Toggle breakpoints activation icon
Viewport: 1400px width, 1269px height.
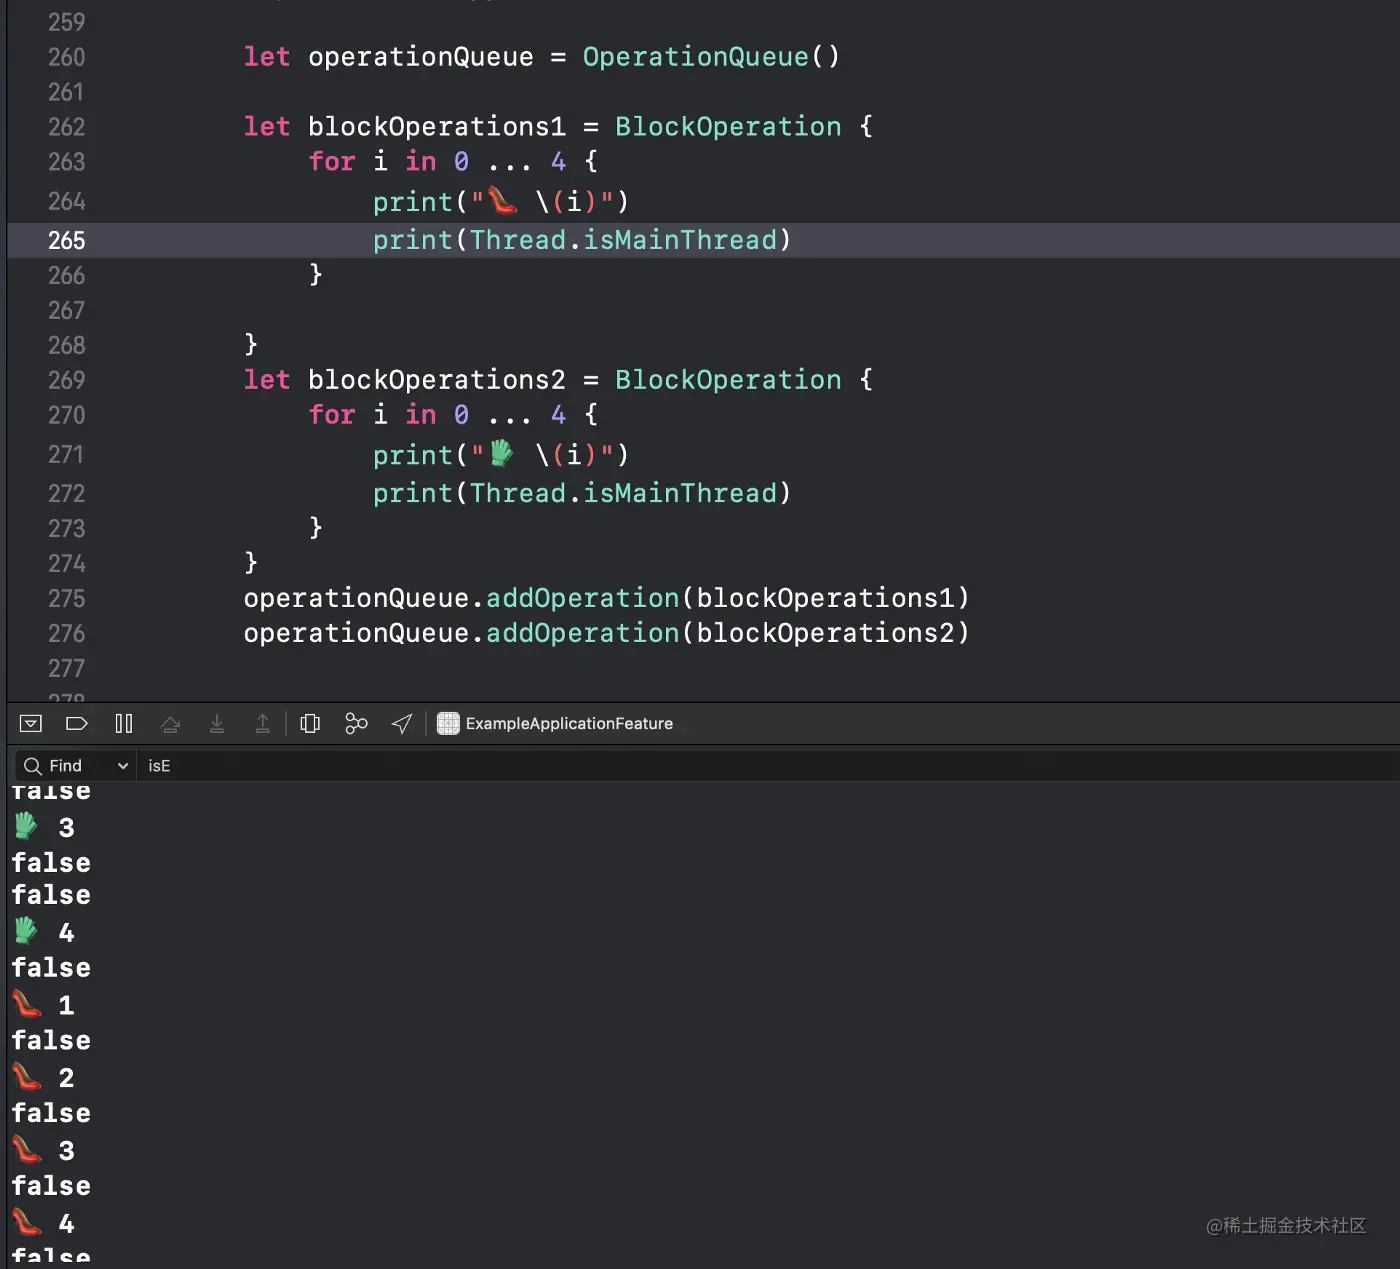click(77, 723)
